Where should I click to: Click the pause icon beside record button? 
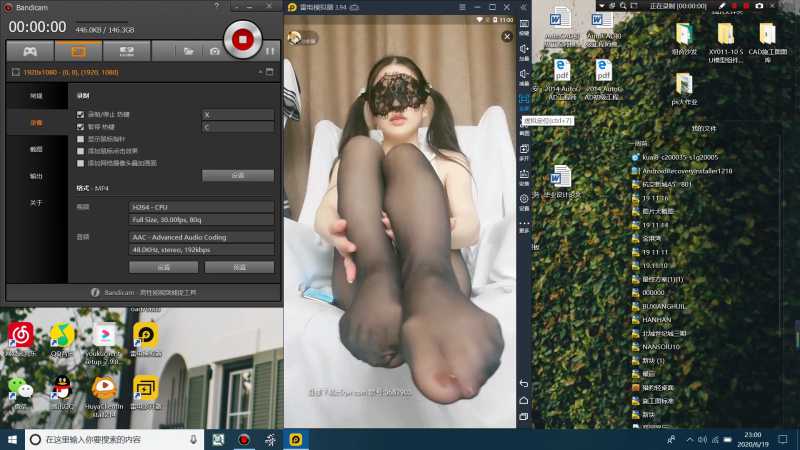pyautogui.click(x=268, y=50)
